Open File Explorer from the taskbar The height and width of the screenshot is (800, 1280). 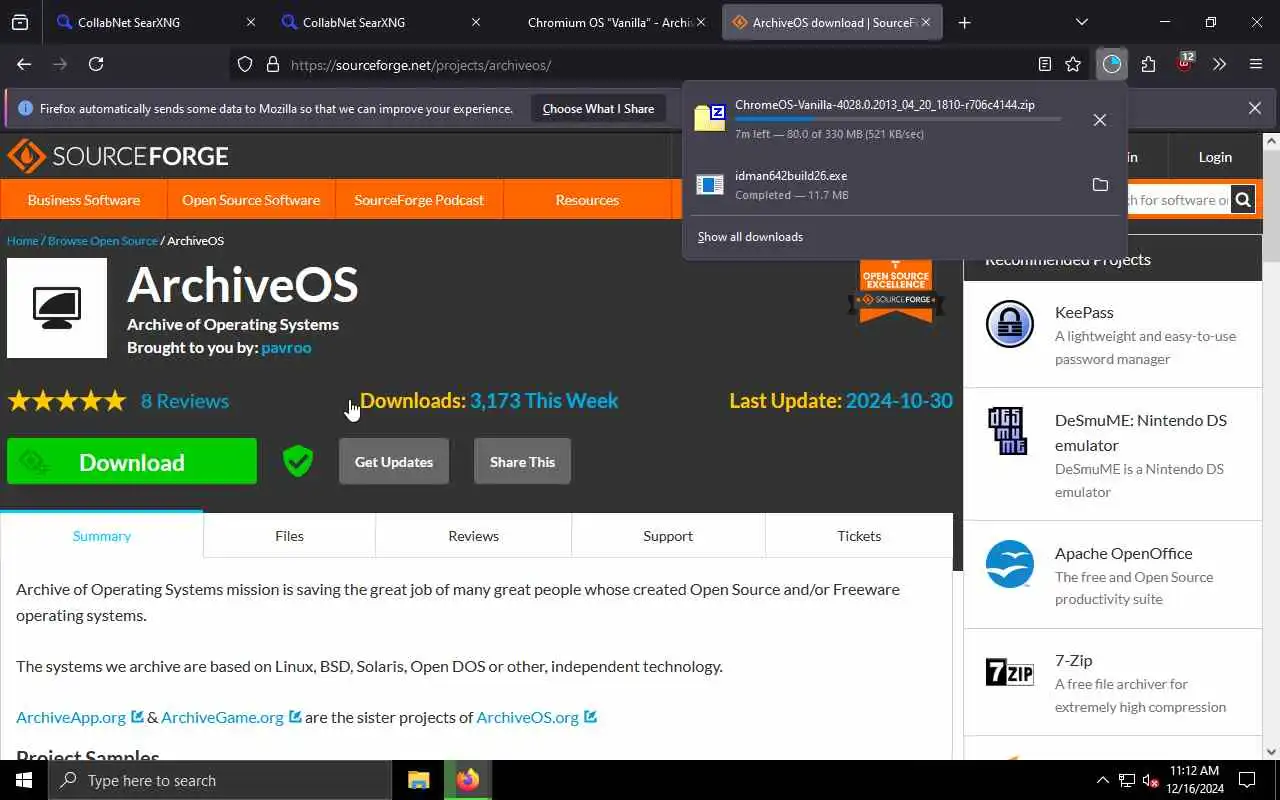coord(418,780)
